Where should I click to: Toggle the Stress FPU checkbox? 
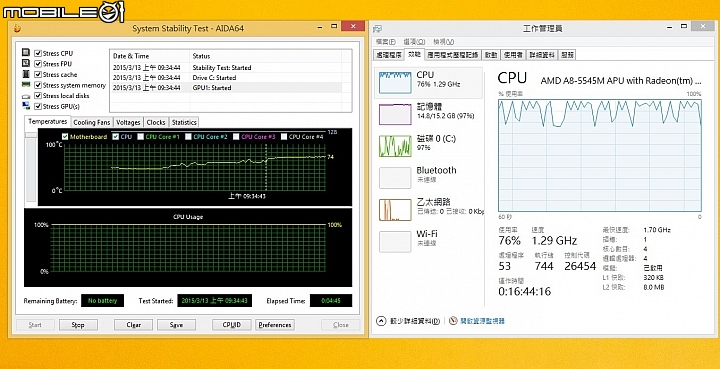pyautogui.click(x=38, y=64)
